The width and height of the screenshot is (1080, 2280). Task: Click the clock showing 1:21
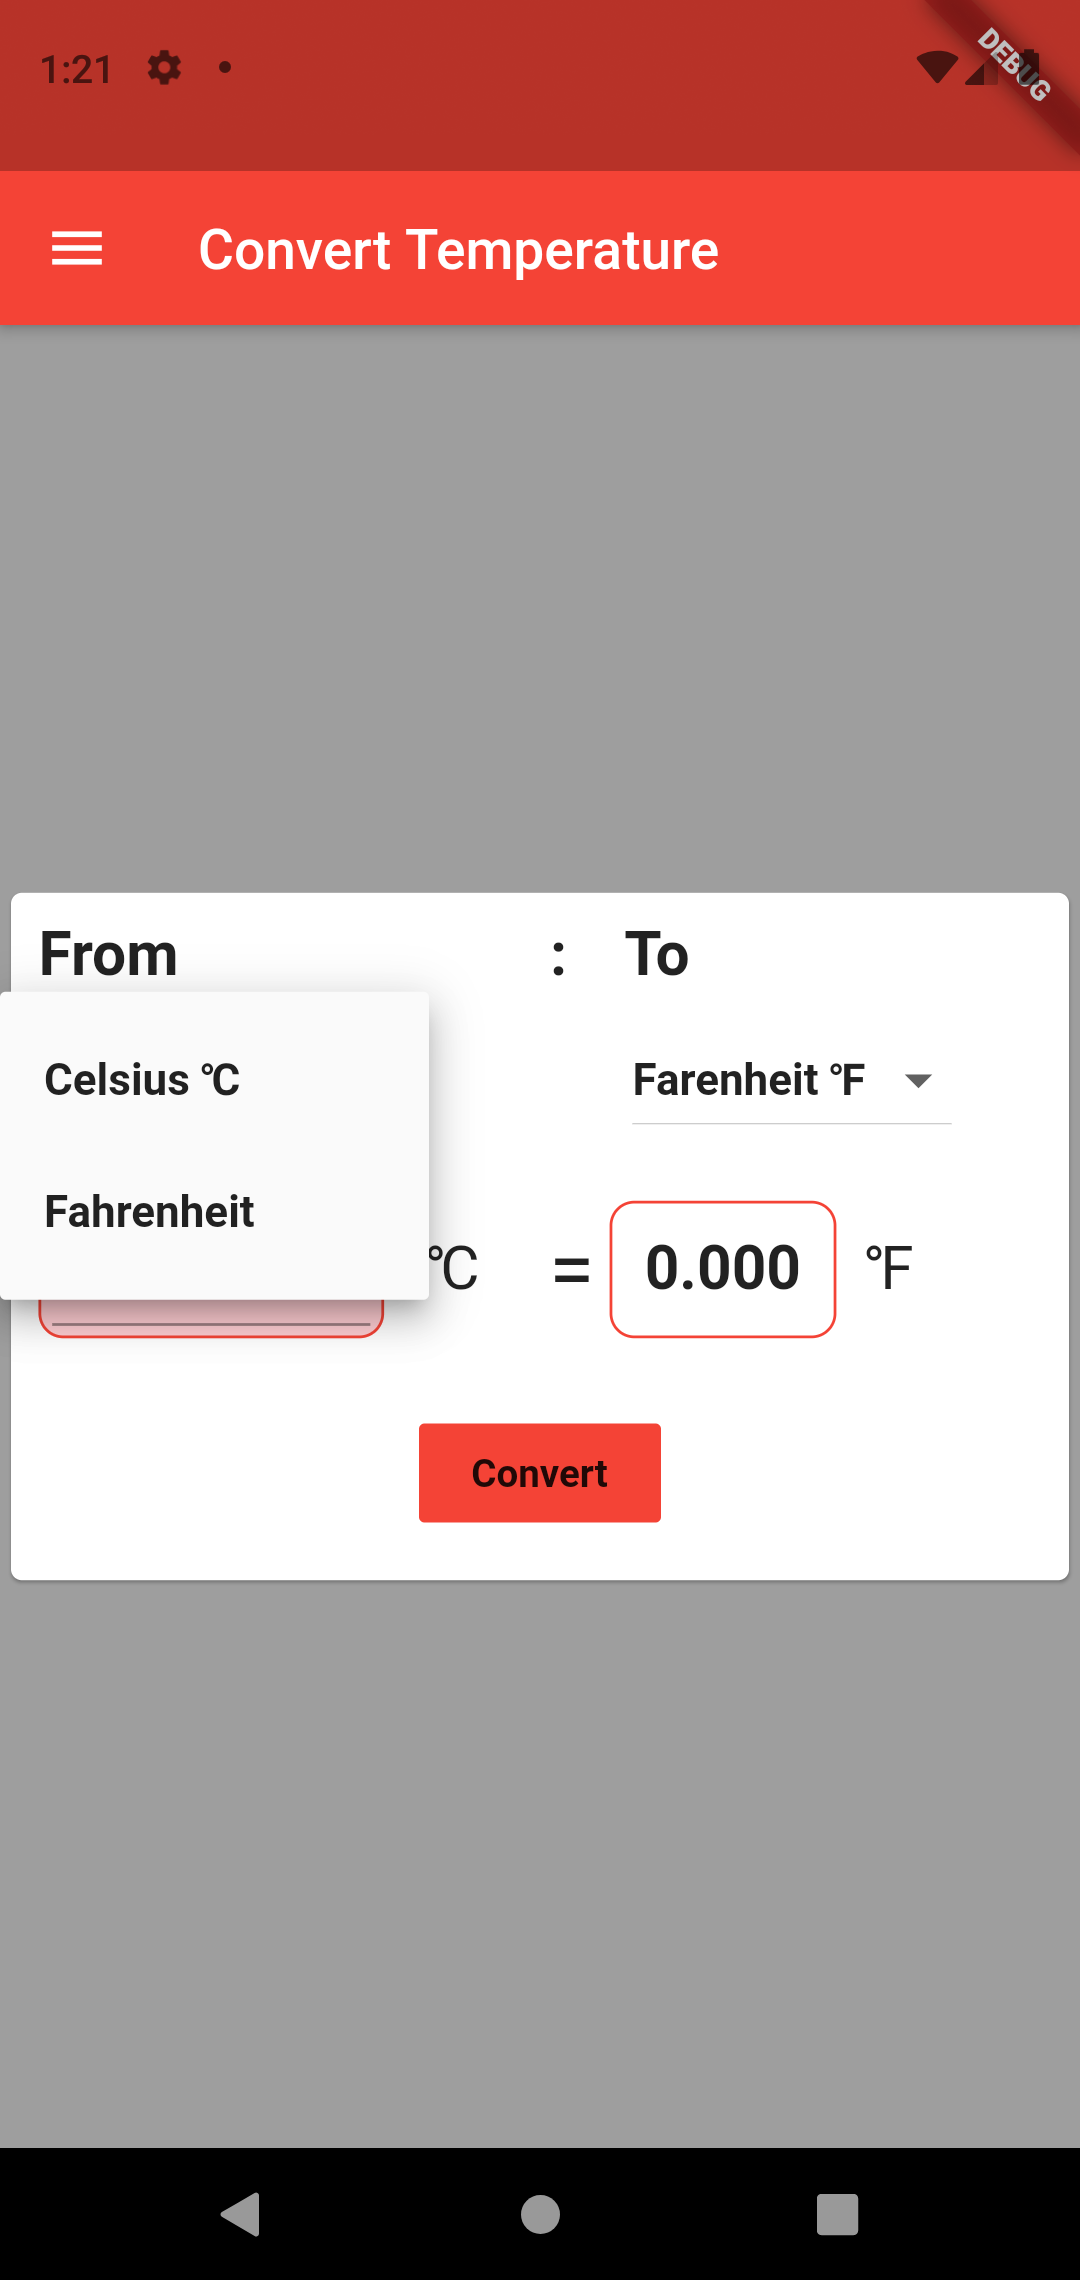click(78, 68)
